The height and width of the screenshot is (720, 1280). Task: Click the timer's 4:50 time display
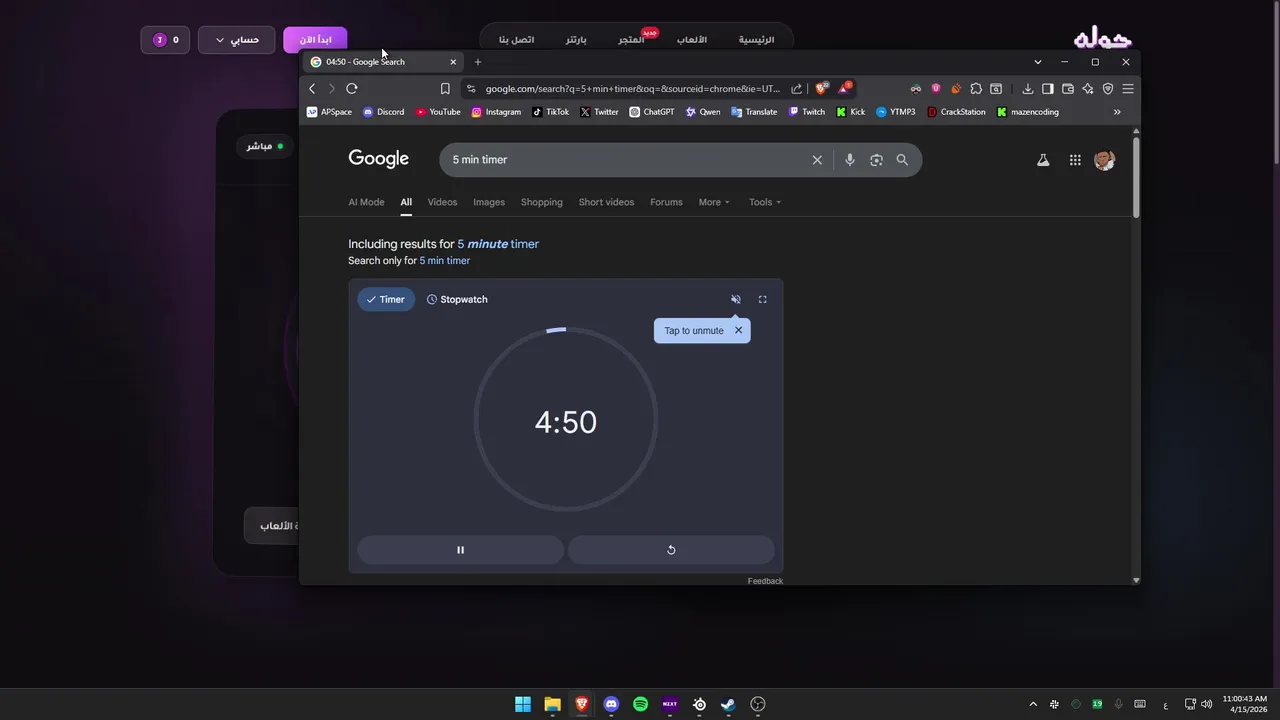[x=566, y=422]
